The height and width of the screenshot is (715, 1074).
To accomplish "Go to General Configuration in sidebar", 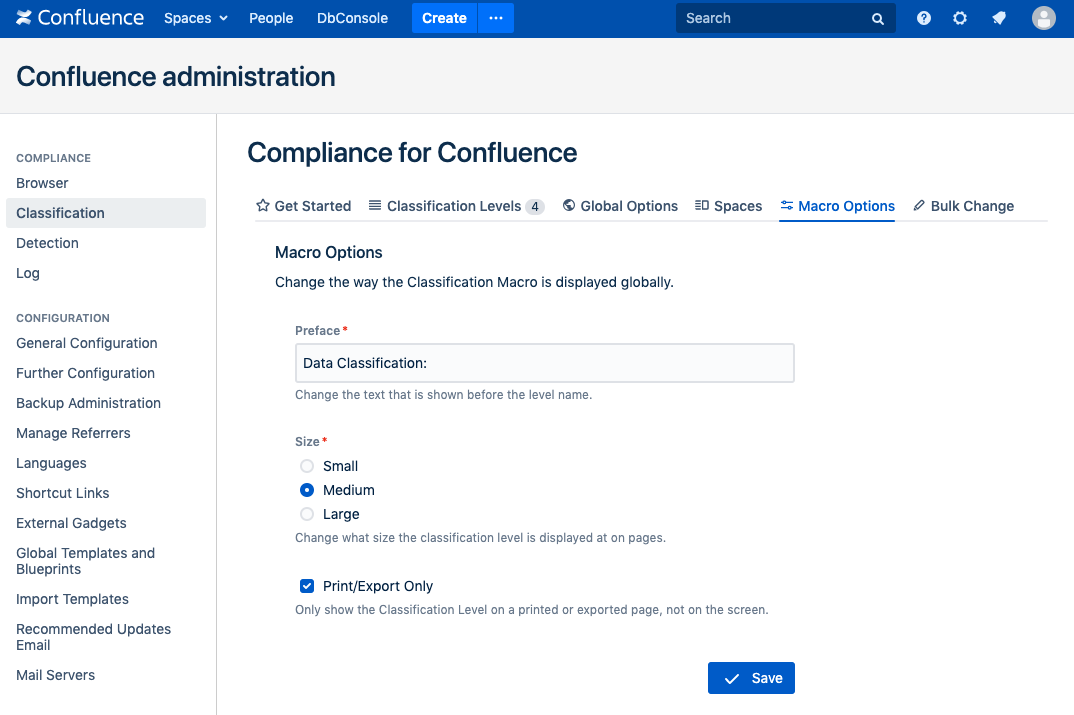I will [x=87, y=343].
